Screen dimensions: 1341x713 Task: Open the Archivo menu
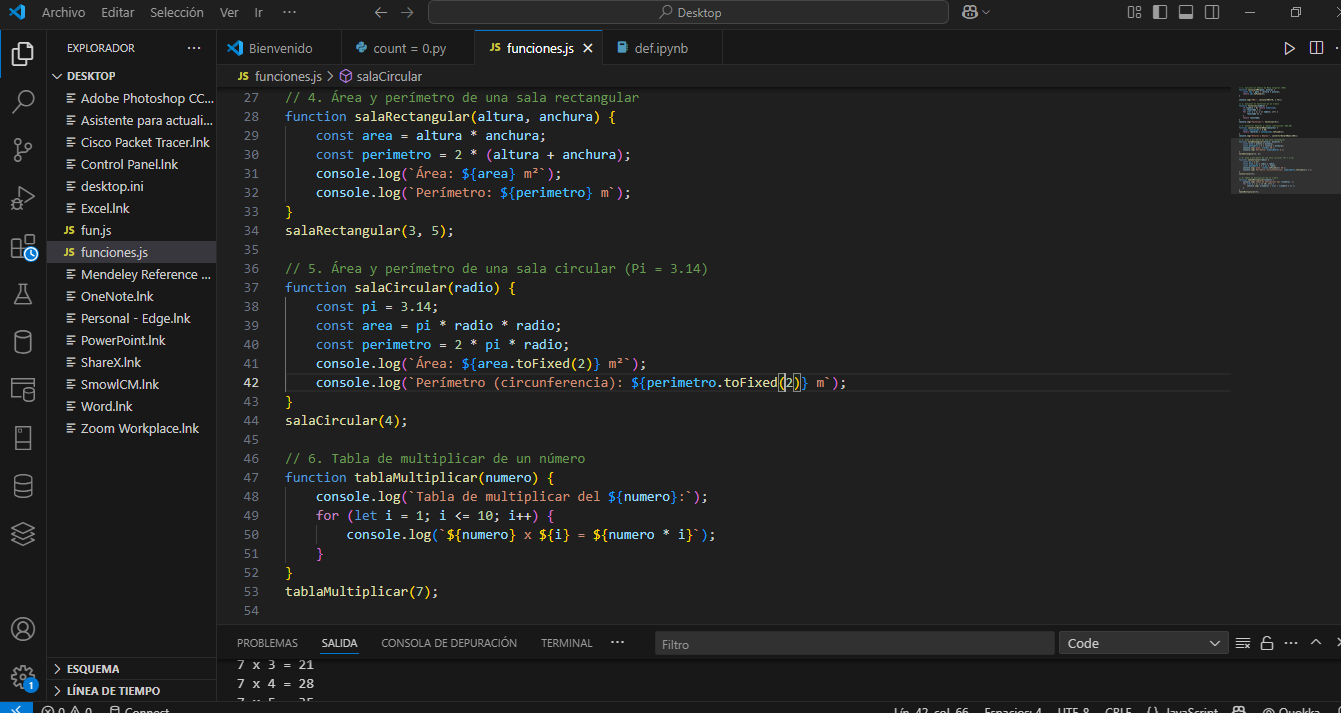(64, 12)
